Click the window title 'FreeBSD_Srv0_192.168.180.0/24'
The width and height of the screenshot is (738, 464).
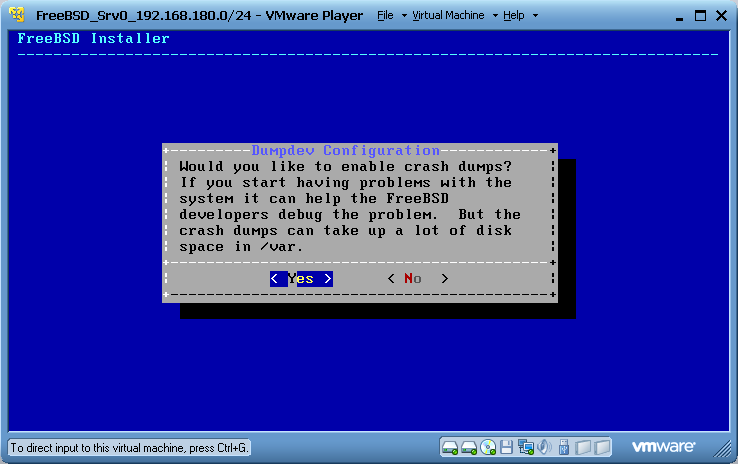click(144, 16)
